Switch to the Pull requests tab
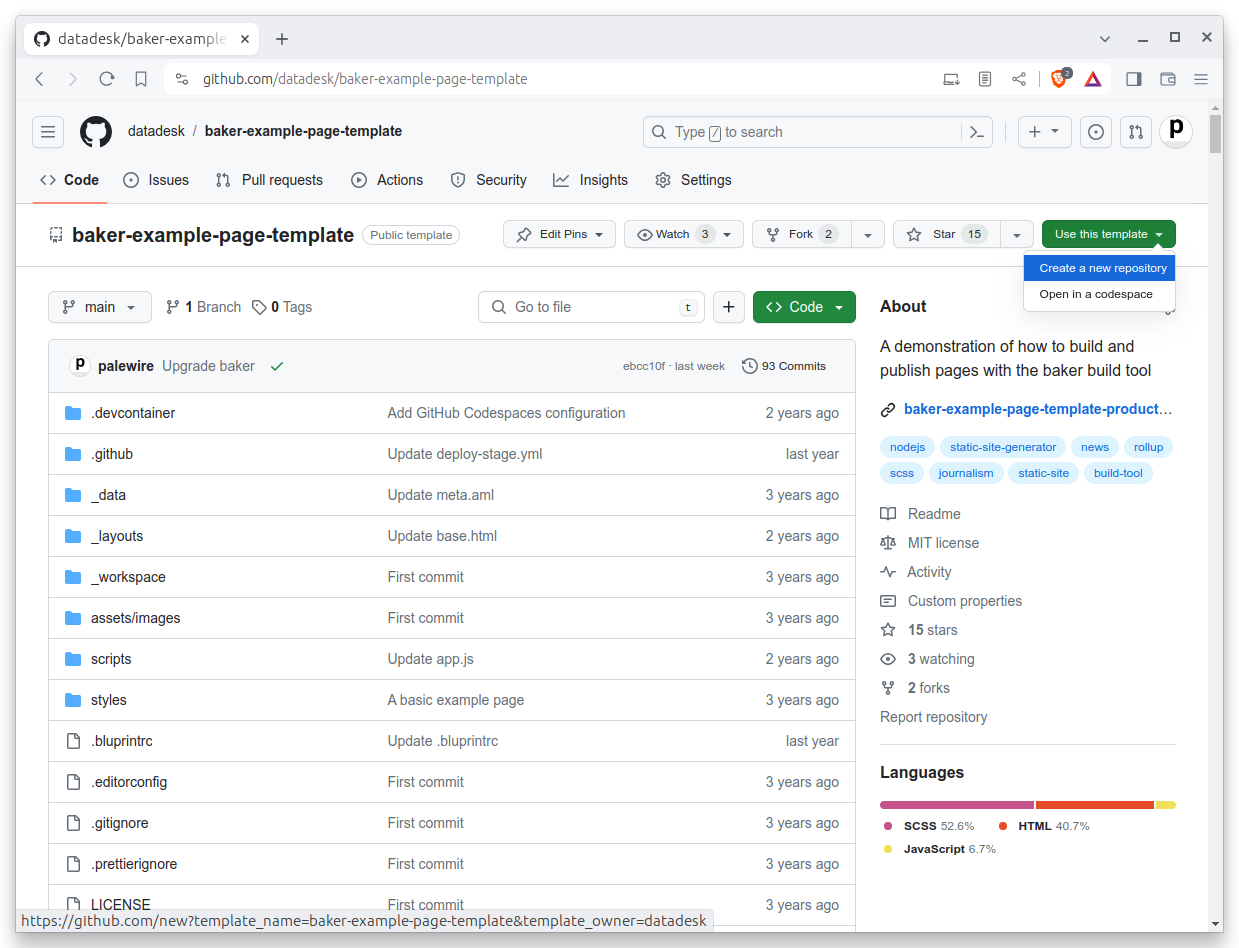1239x948 pixels. tap(269, 180)
